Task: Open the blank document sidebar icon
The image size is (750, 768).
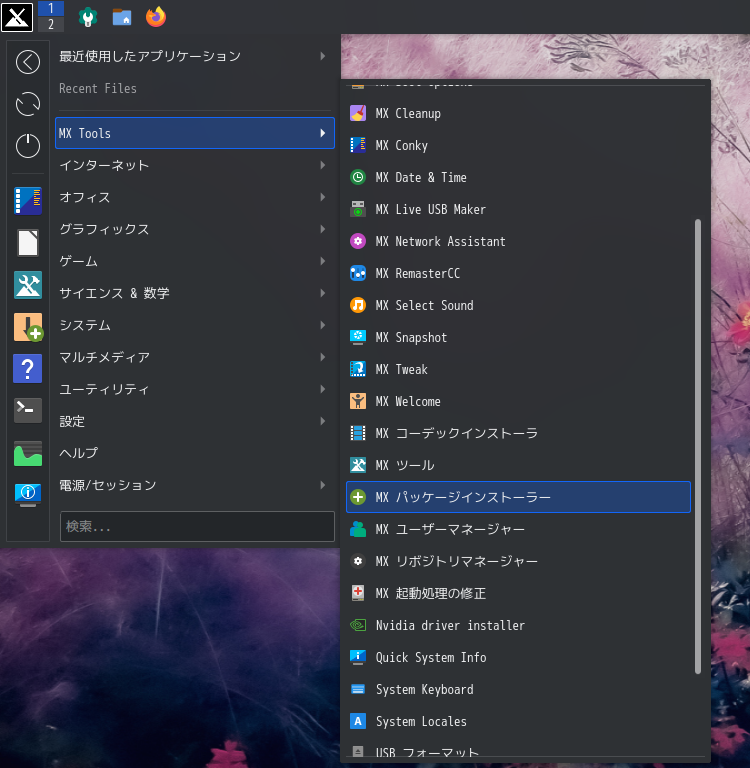Action: [x=28, y=243]
